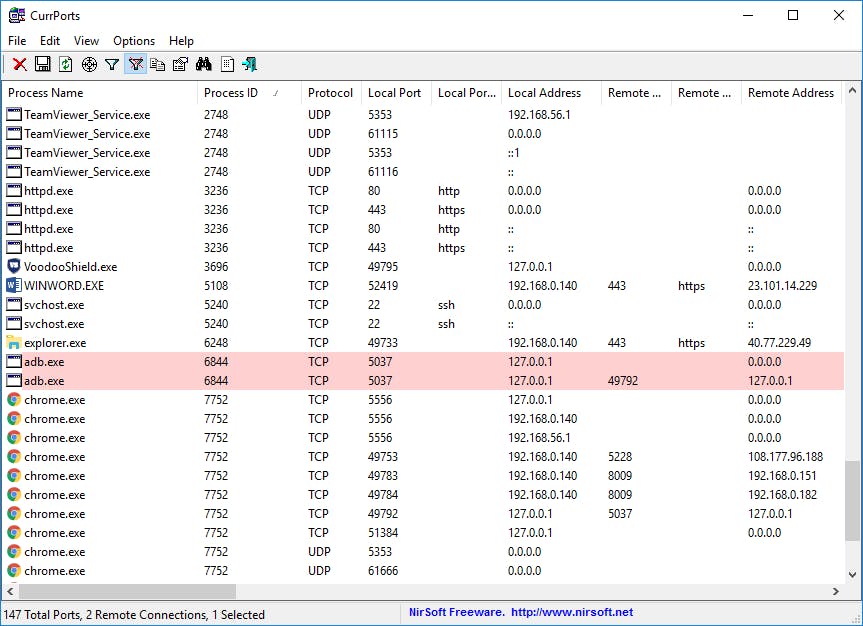Open the http://www.nirsoft.net link
The height and width of the screenshot is (626, 863).
point(572,612)
